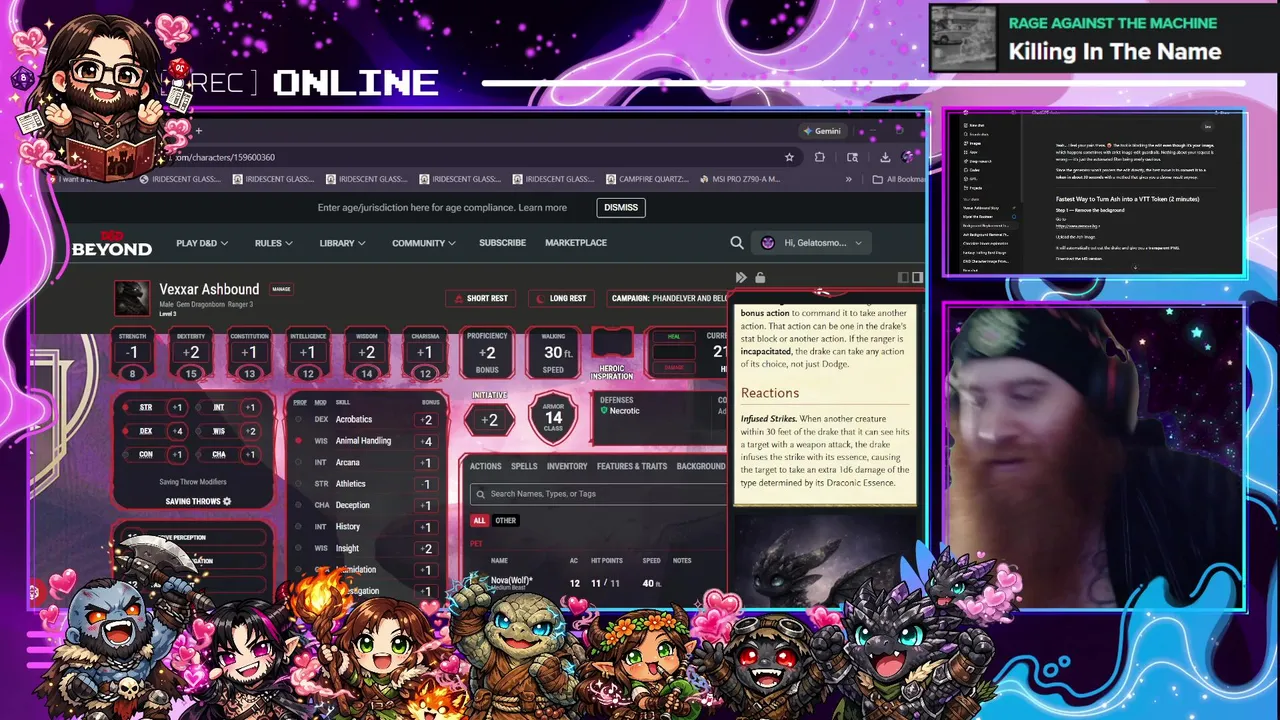Open browser downloads icon
This screenshot has height=720, width=1280.
[885, 157]
